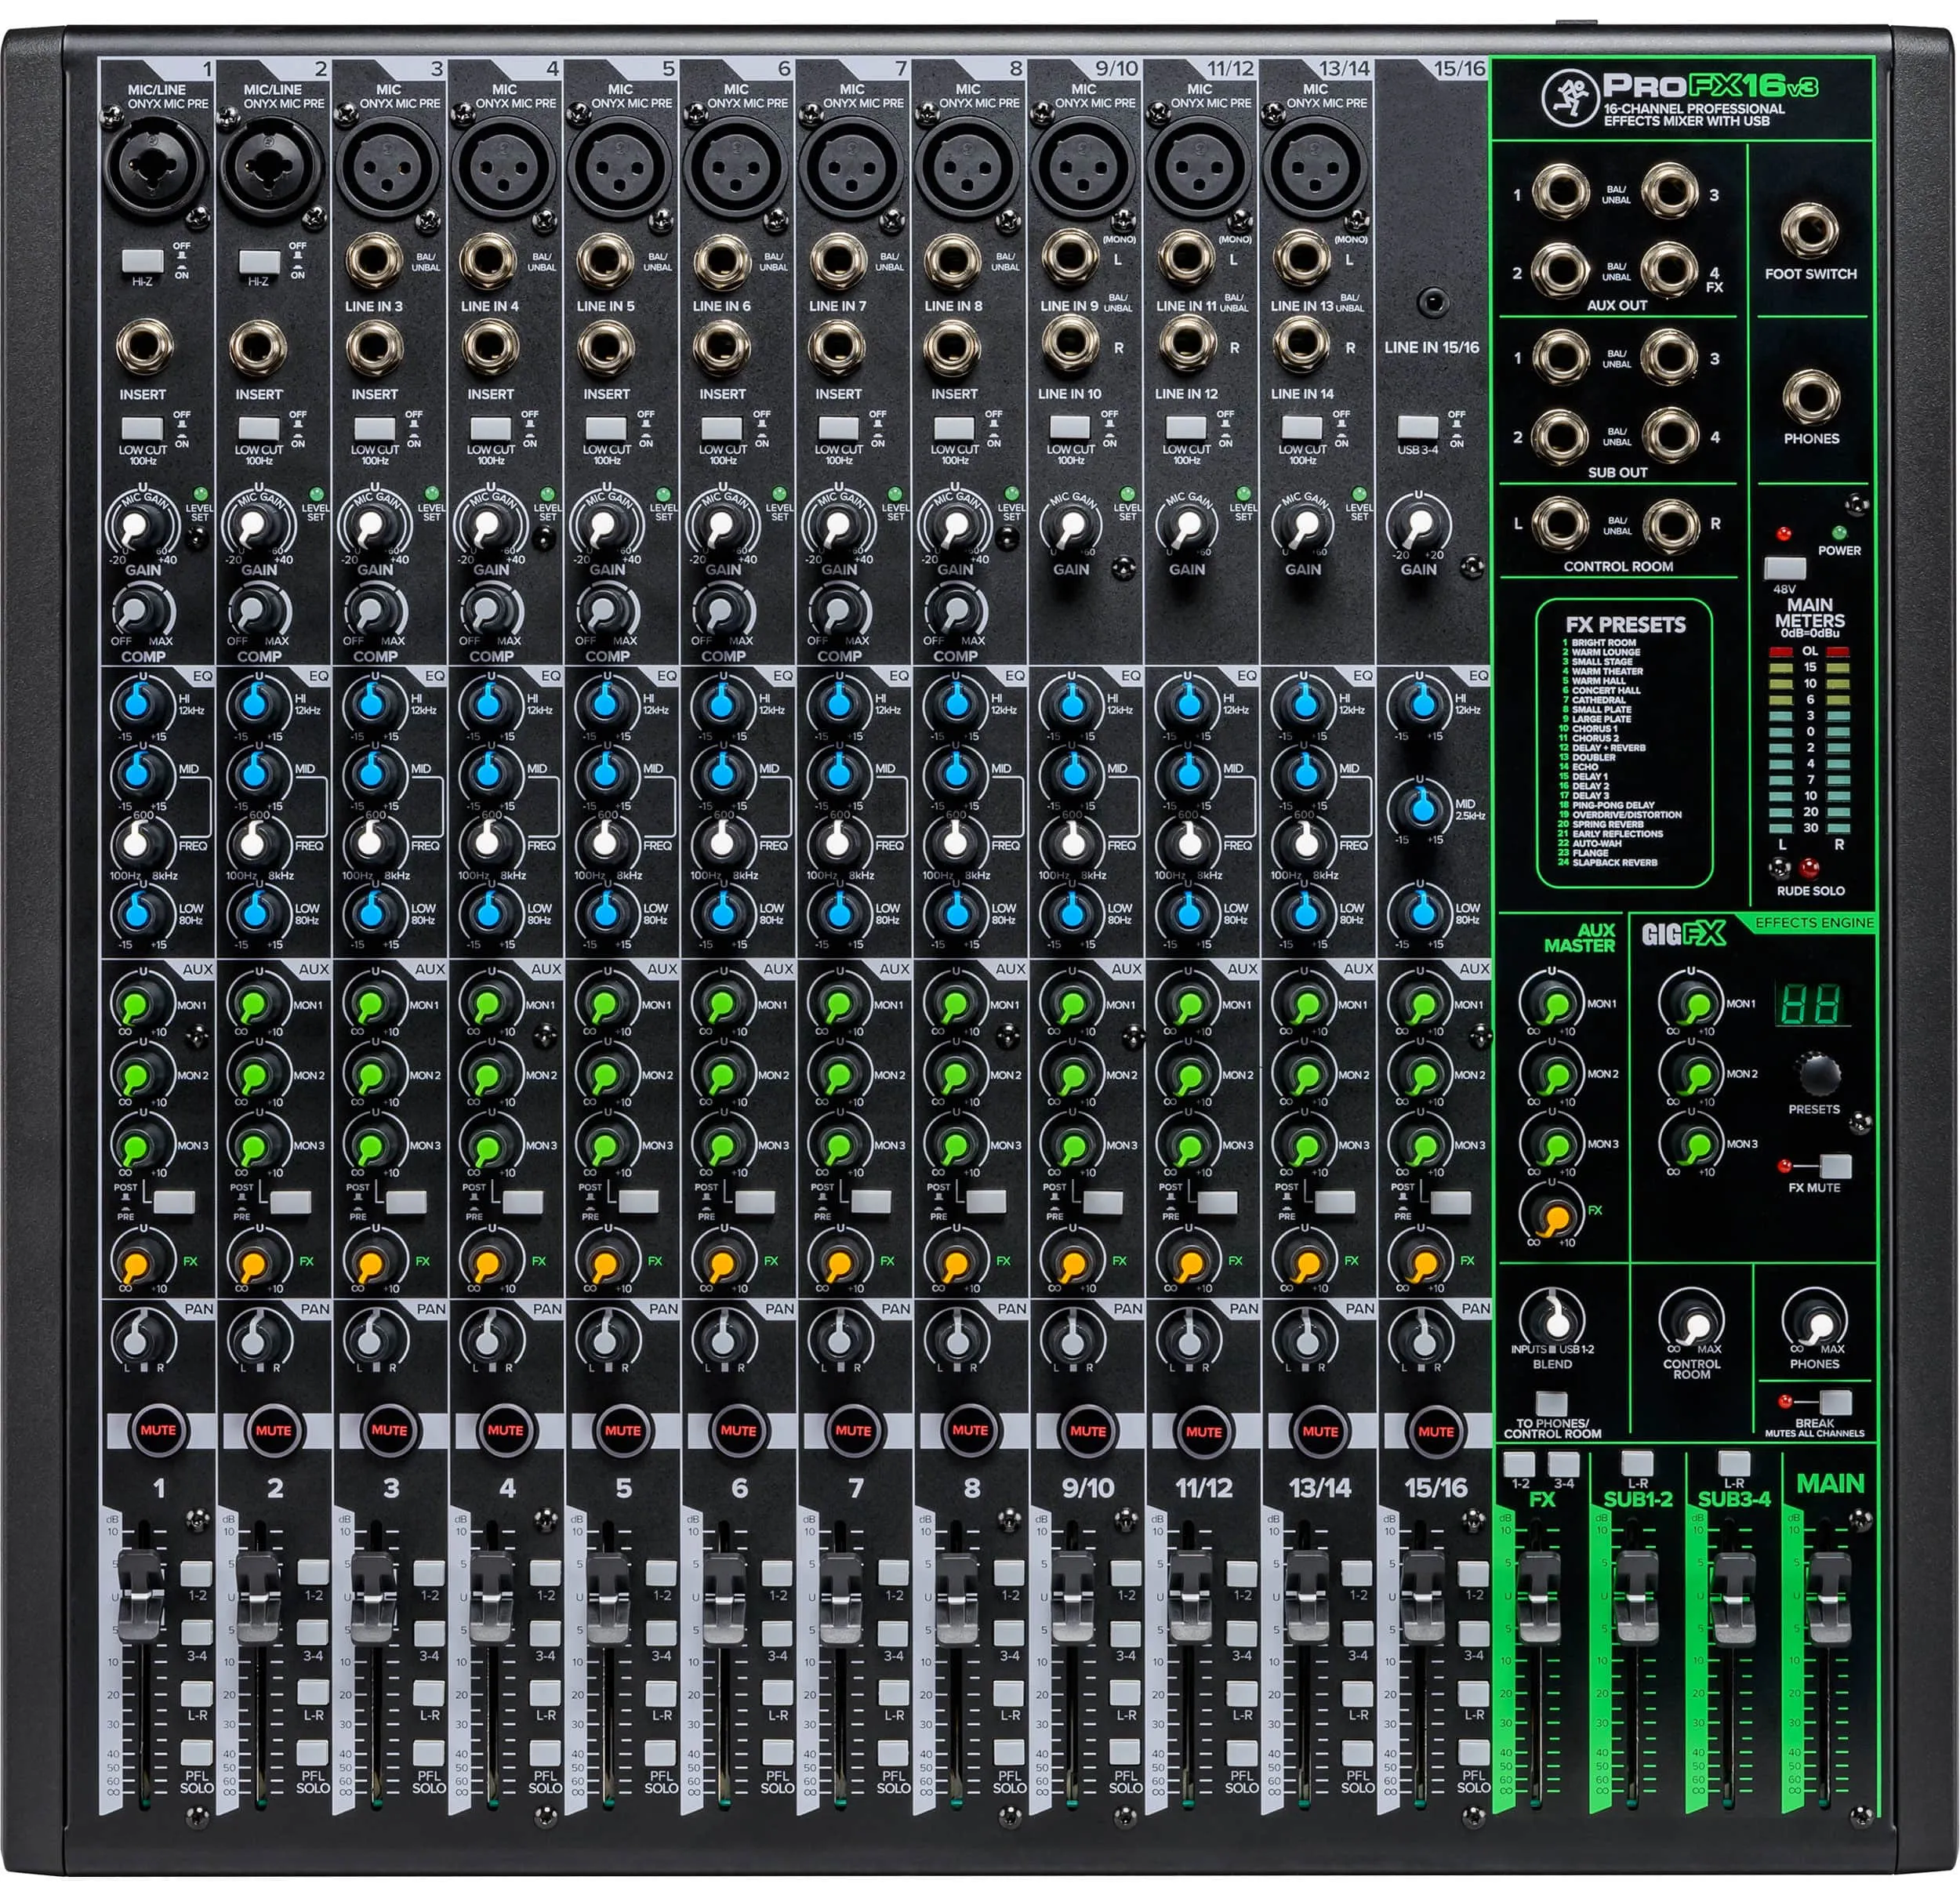This screenshot has width=1960, height=1891.
Task: Click the PHONES output jack
Action: [1811, 397]
